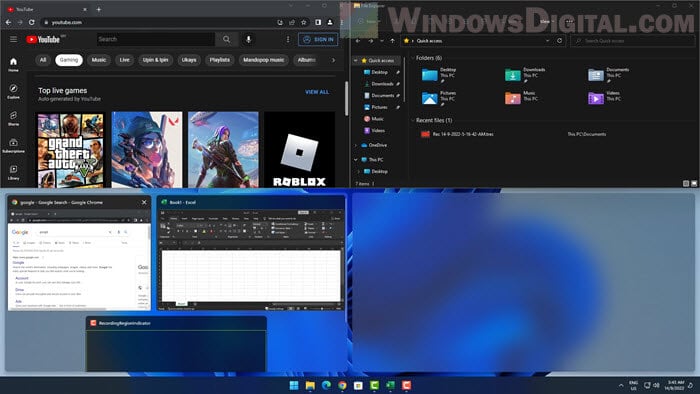Screen dimensions: 700x394
Task: Open the Grand Theft Auto V thumbnail
Action: tap(71, 150)
